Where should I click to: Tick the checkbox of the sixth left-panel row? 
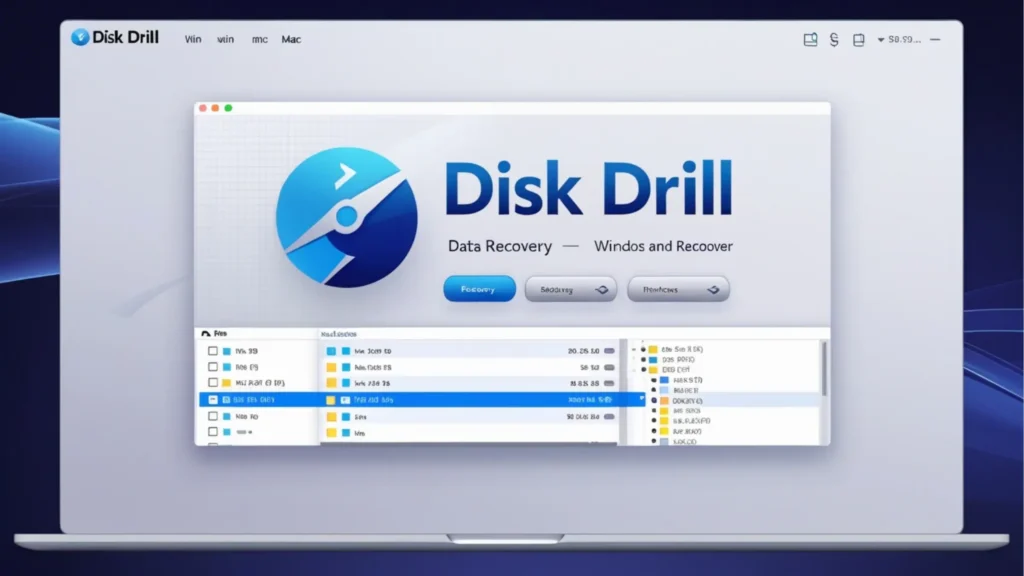213,432
